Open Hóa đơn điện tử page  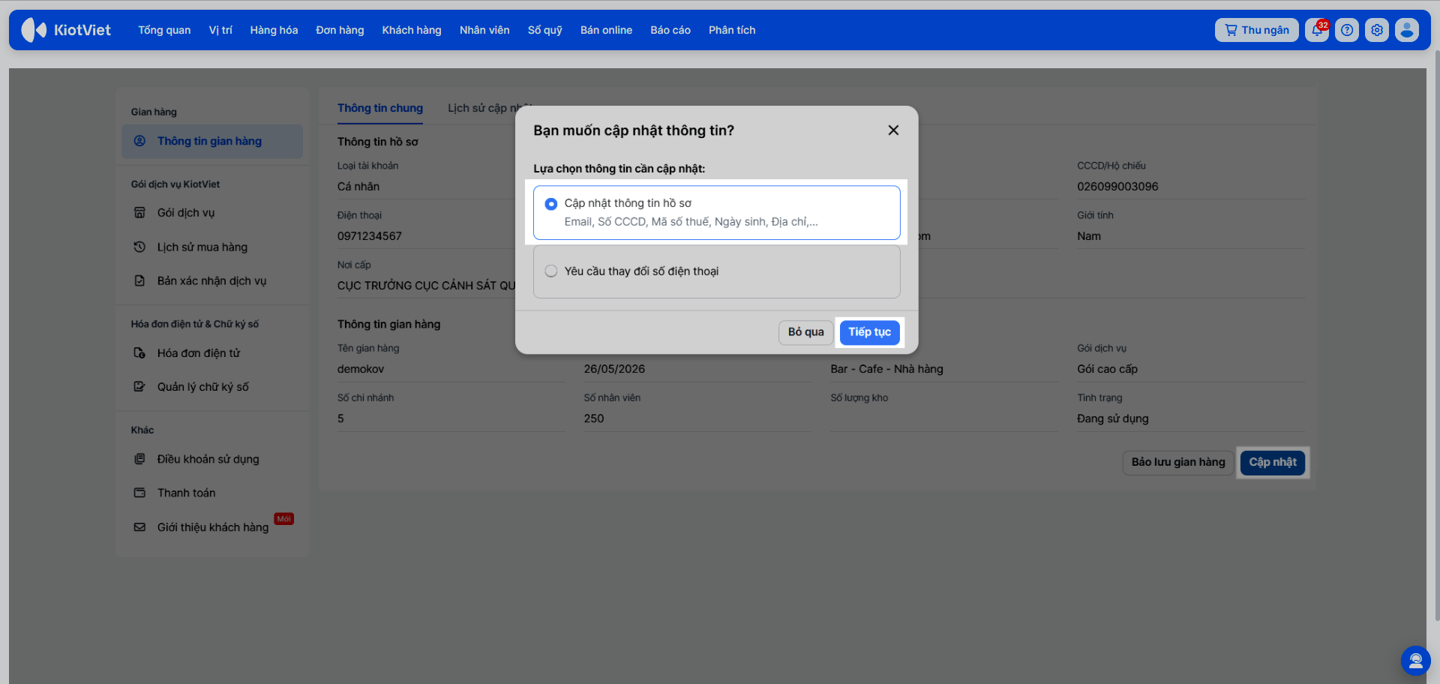click(198, 353)
